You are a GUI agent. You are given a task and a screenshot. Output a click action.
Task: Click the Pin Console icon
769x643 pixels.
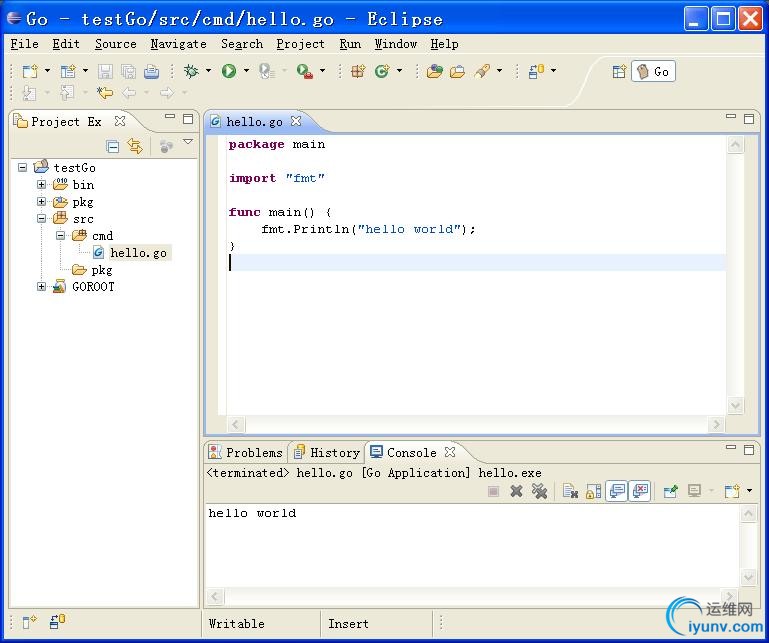tap(670, 491)
